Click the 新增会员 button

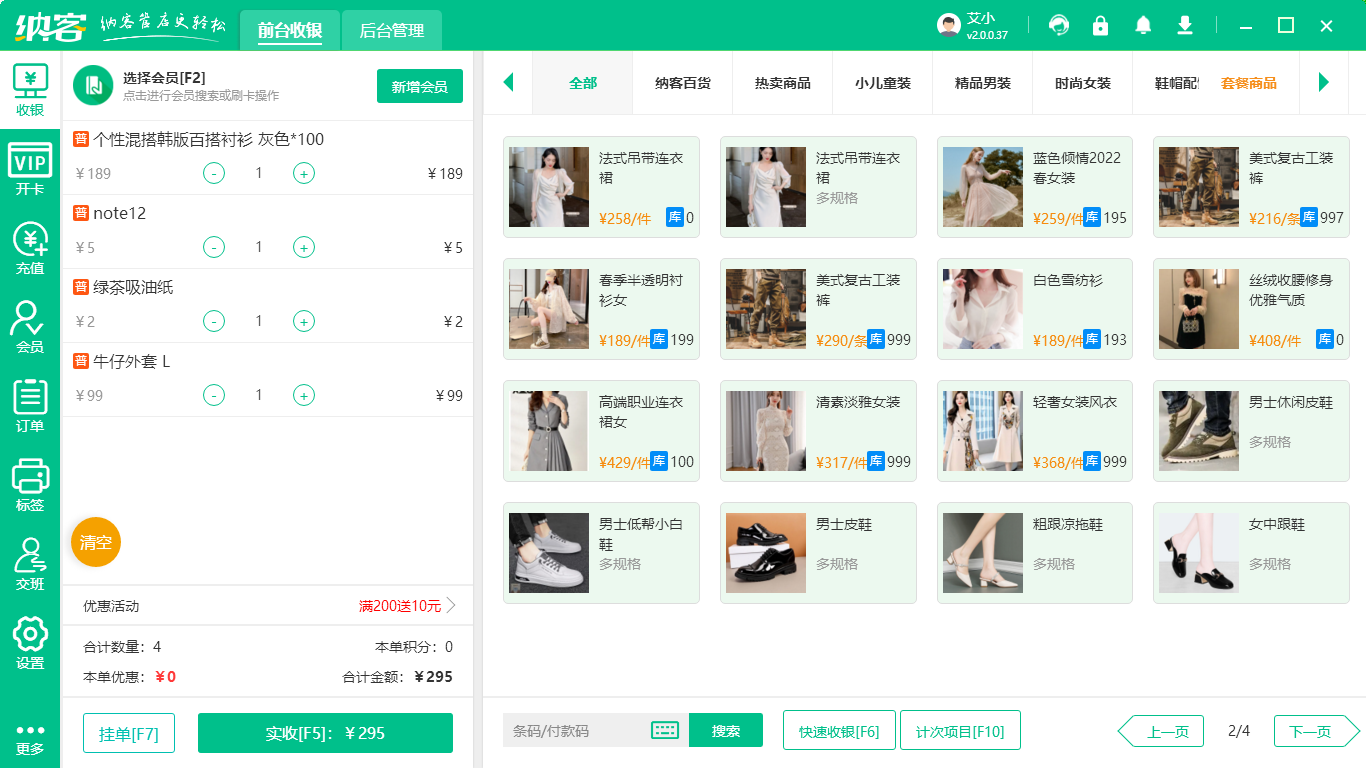pos(420,86)
